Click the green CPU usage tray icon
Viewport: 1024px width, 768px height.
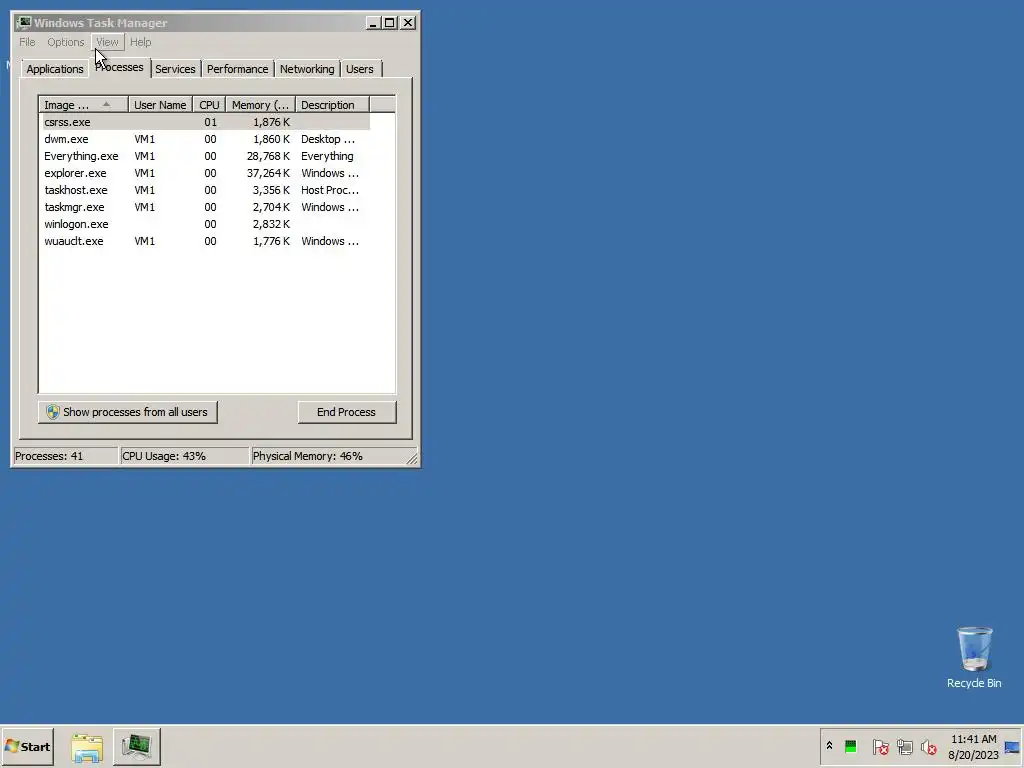click(x=850, y=746)
